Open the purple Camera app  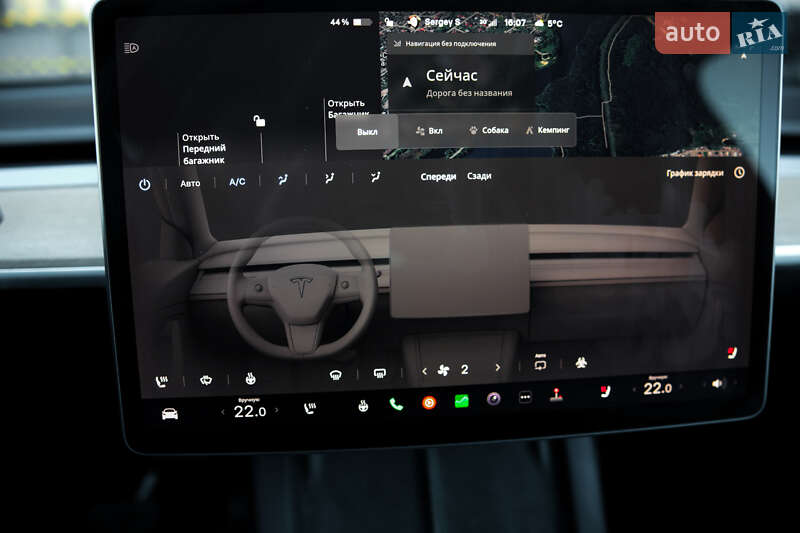coord(493,399)
